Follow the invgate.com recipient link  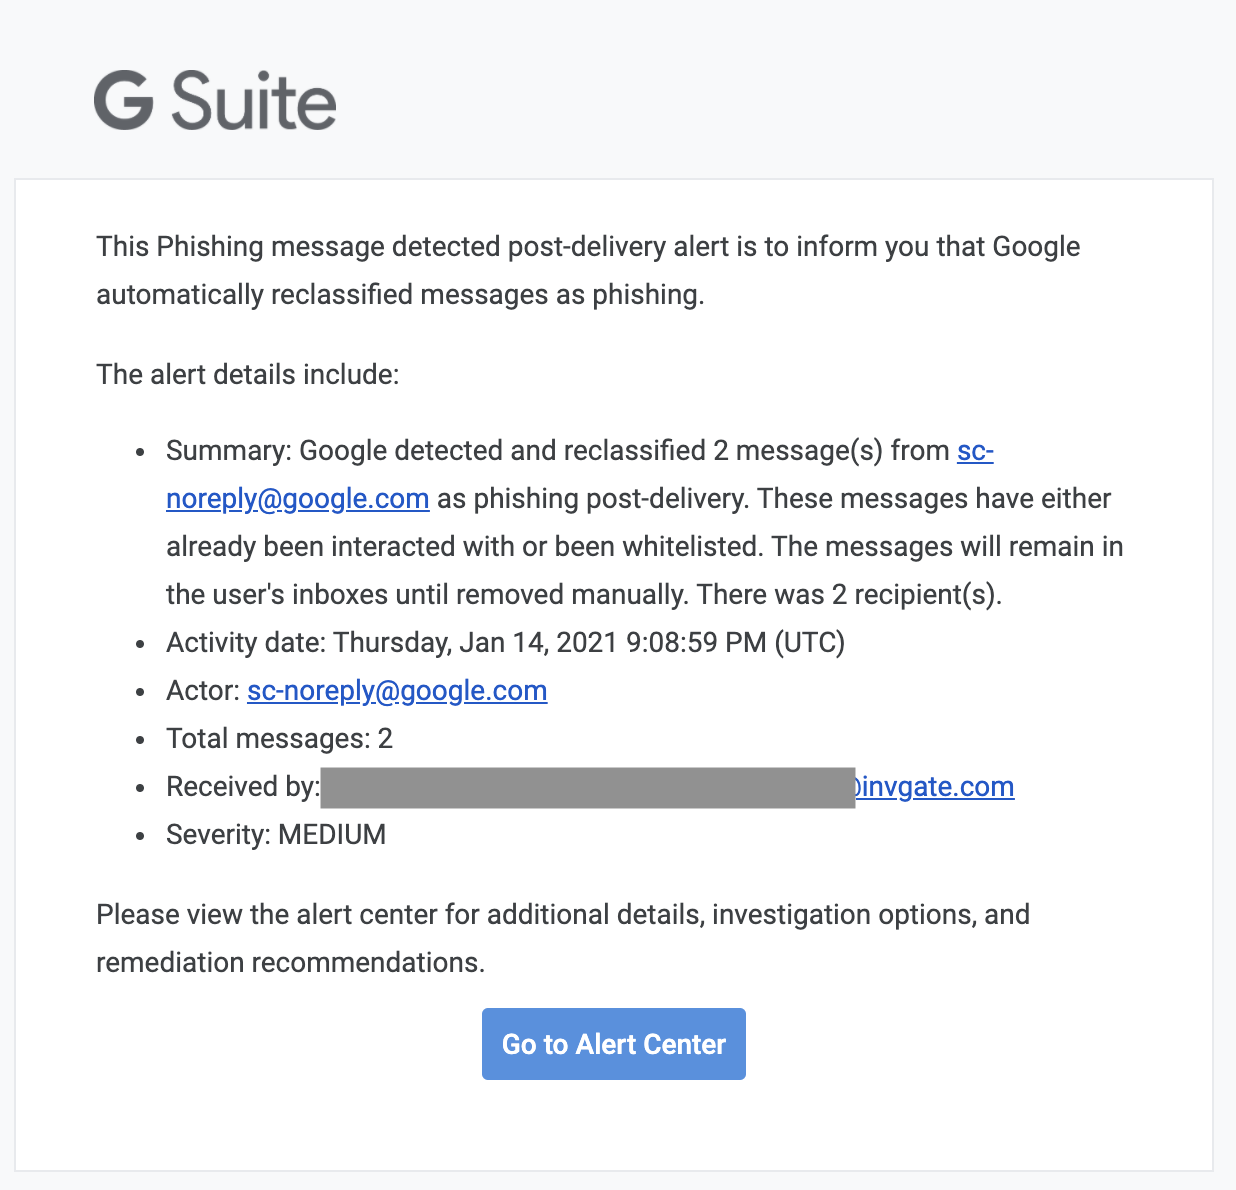[x=936, y=787]
